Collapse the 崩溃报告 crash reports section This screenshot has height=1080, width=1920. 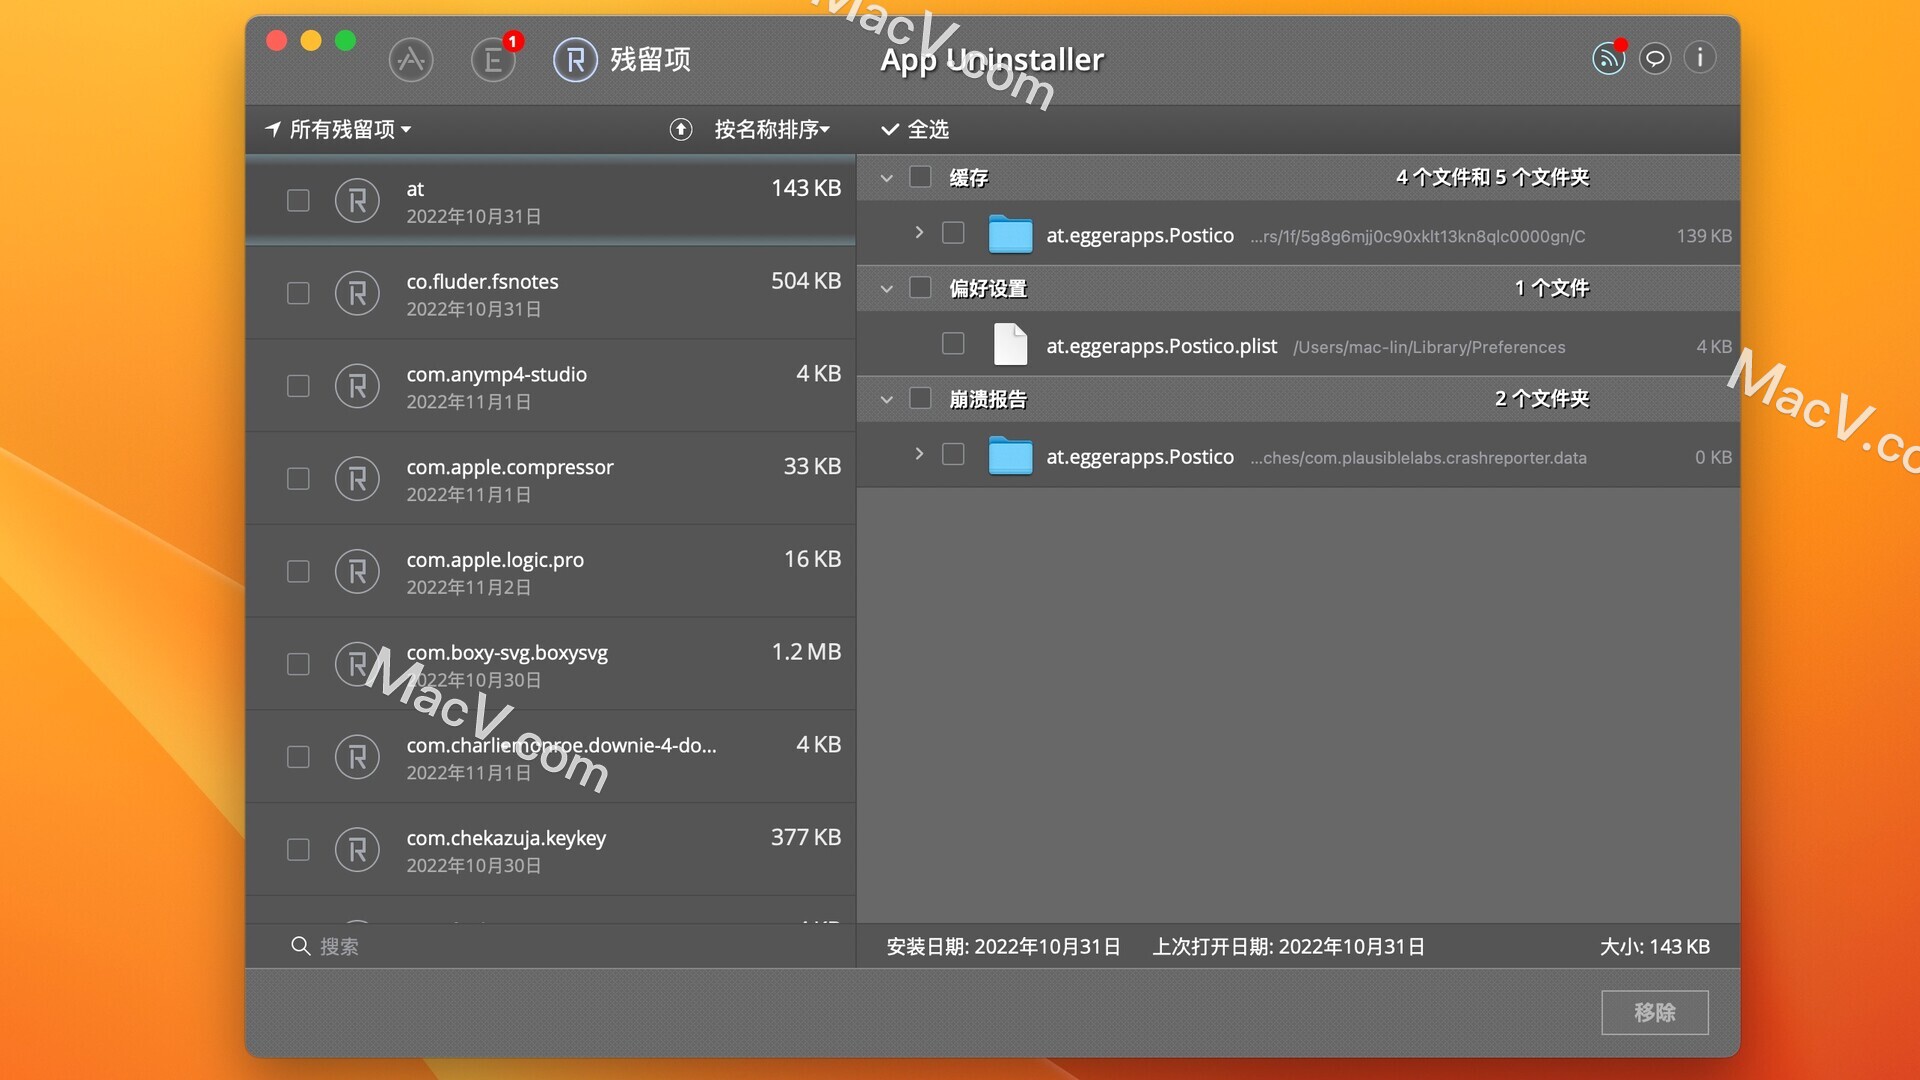pos(886,399)
